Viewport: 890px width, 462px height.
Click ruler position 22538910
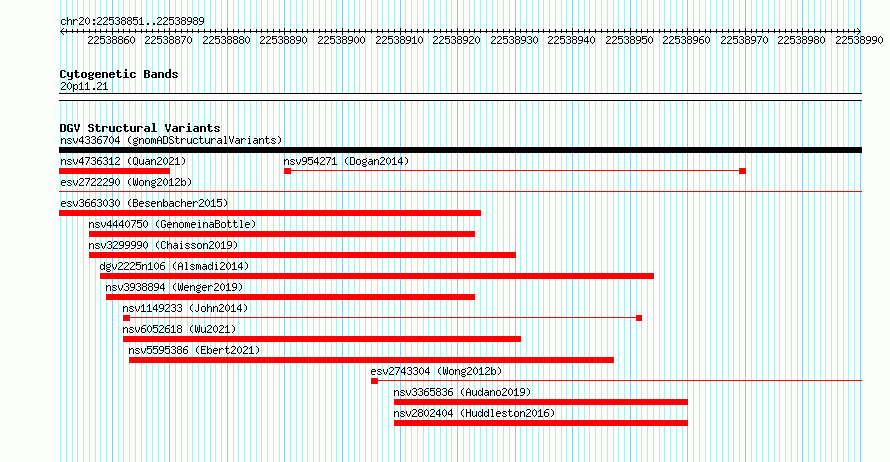(x=399, y=40)
